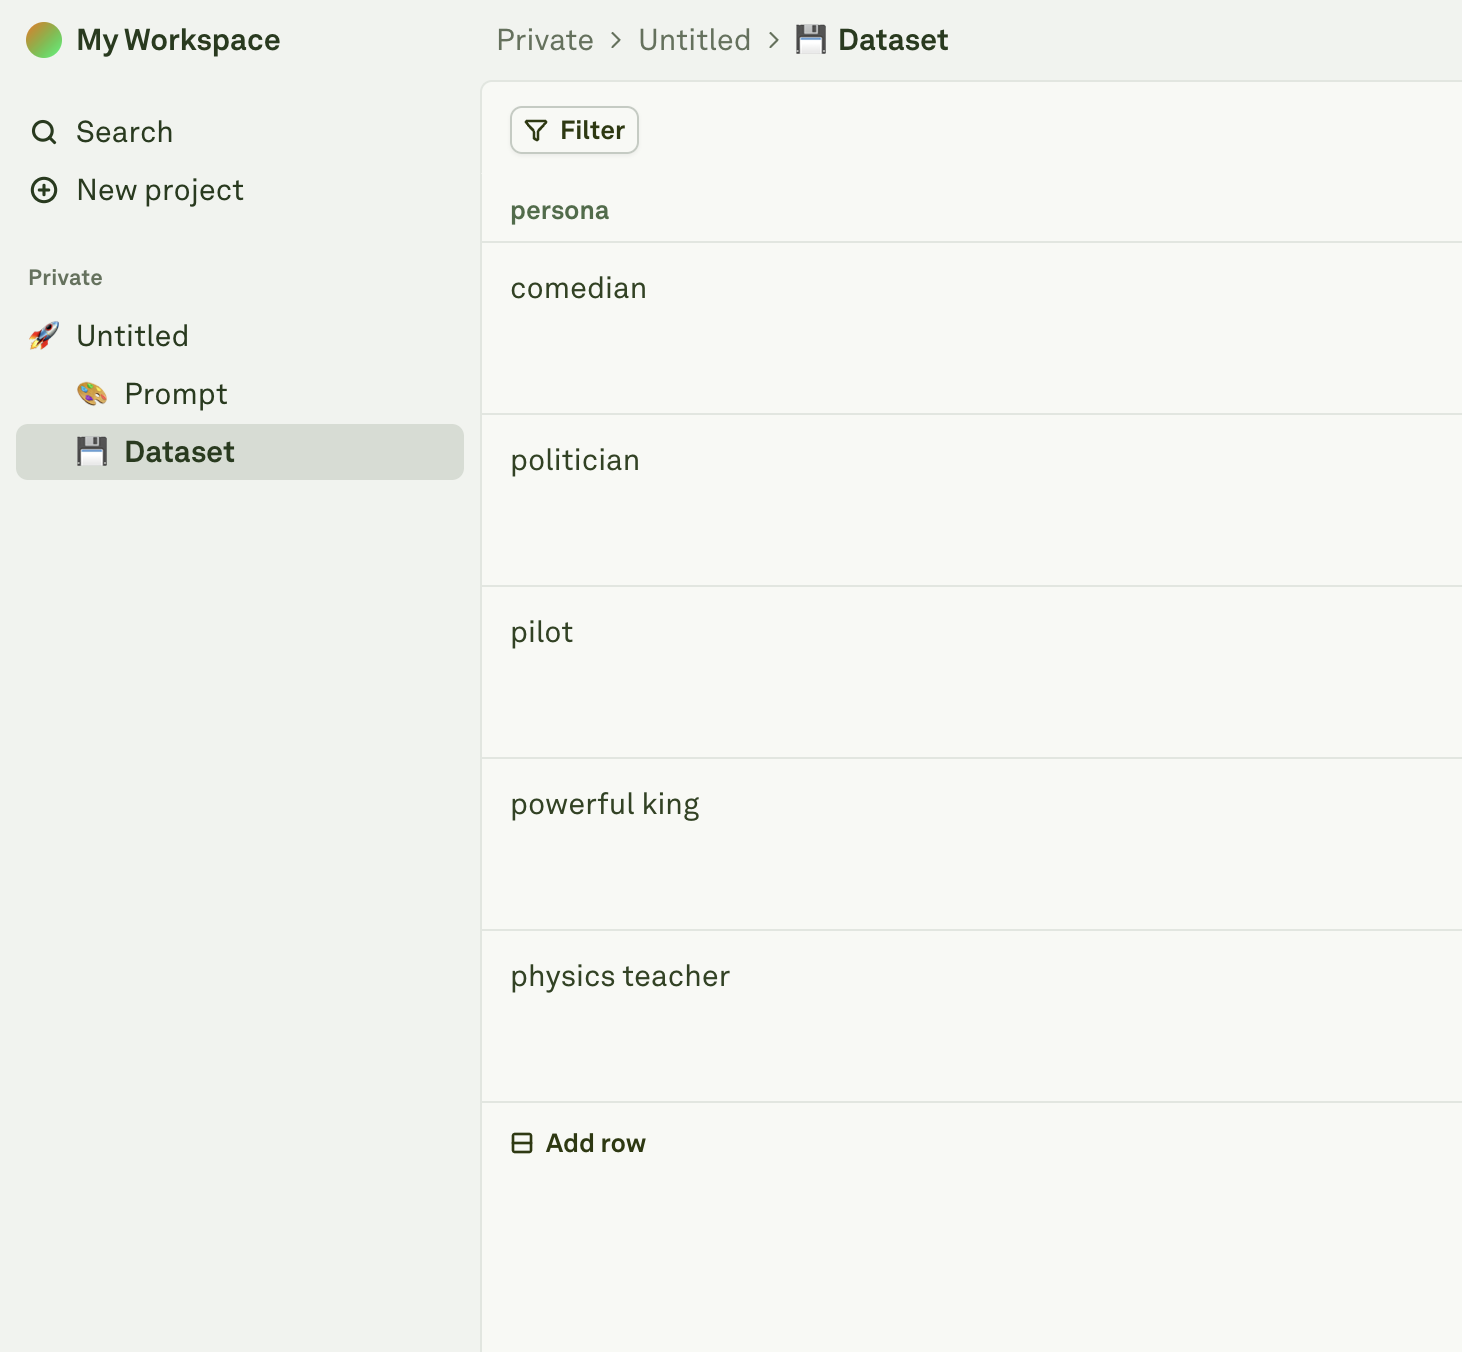Screen dimensions: 1462x1352
Task: Select the powerful king cell
Action: [971, 844]
